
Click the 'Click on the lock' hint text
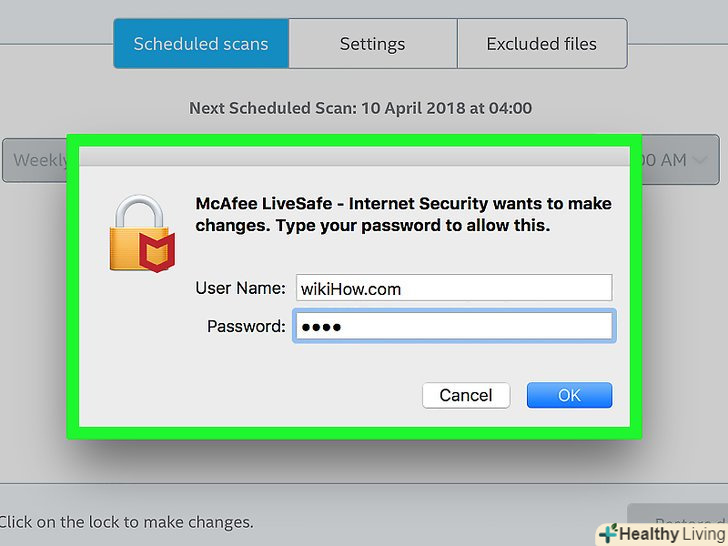pos(126,521)
